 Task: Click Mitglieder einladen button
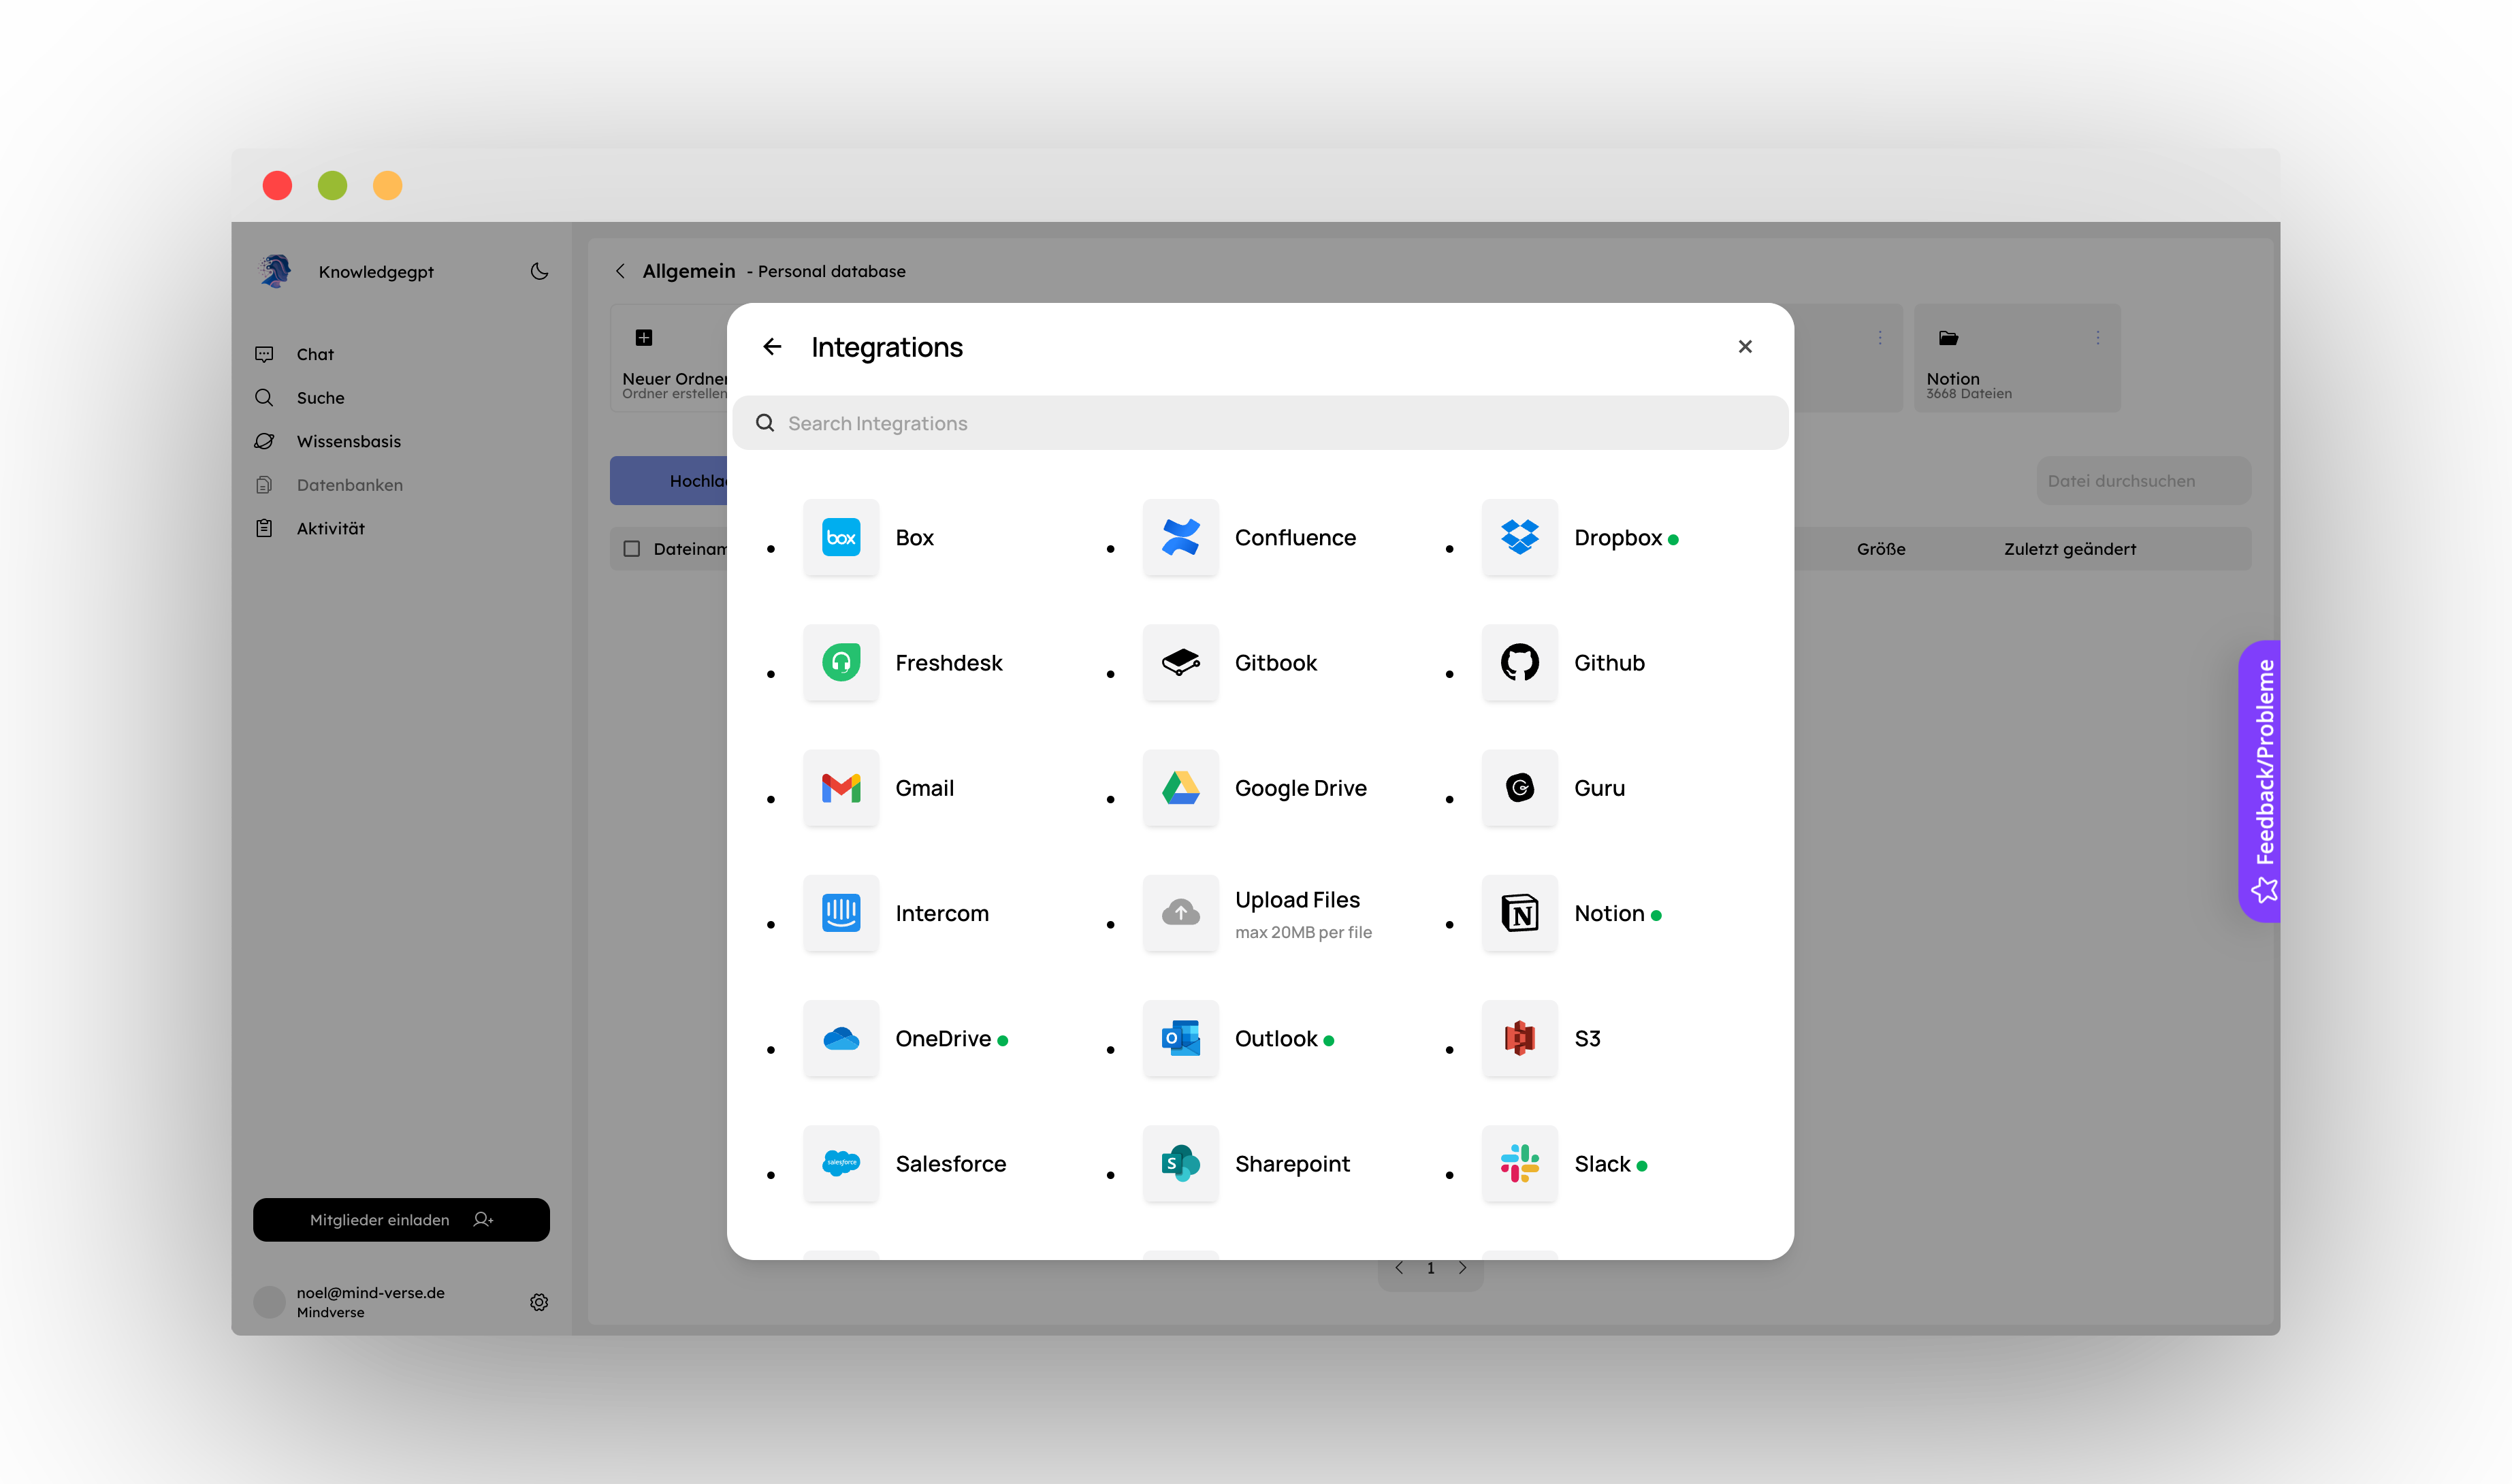click(x=401, y=1219)
